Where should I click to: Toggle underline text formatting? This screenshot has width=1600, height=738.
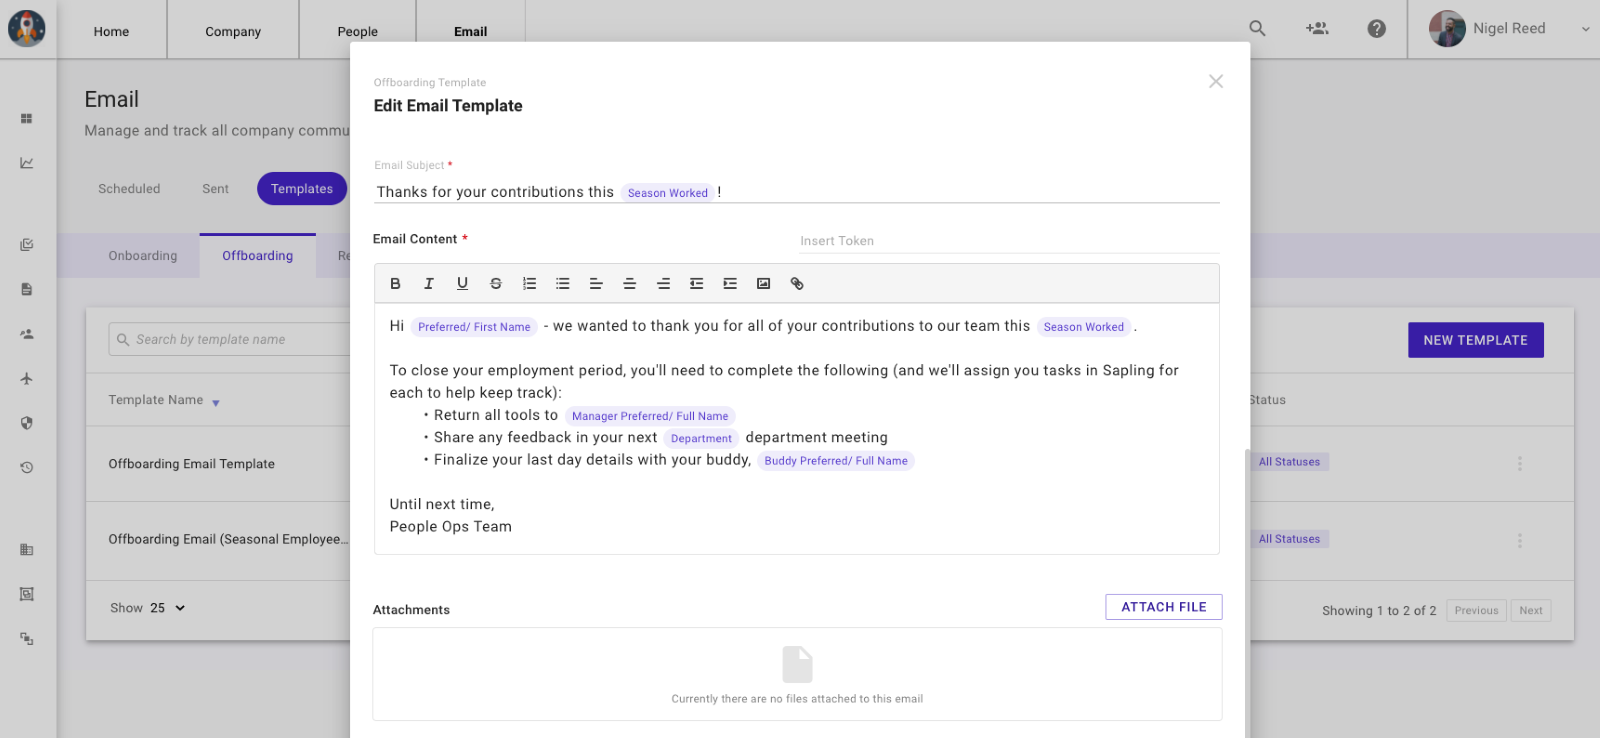462,284
